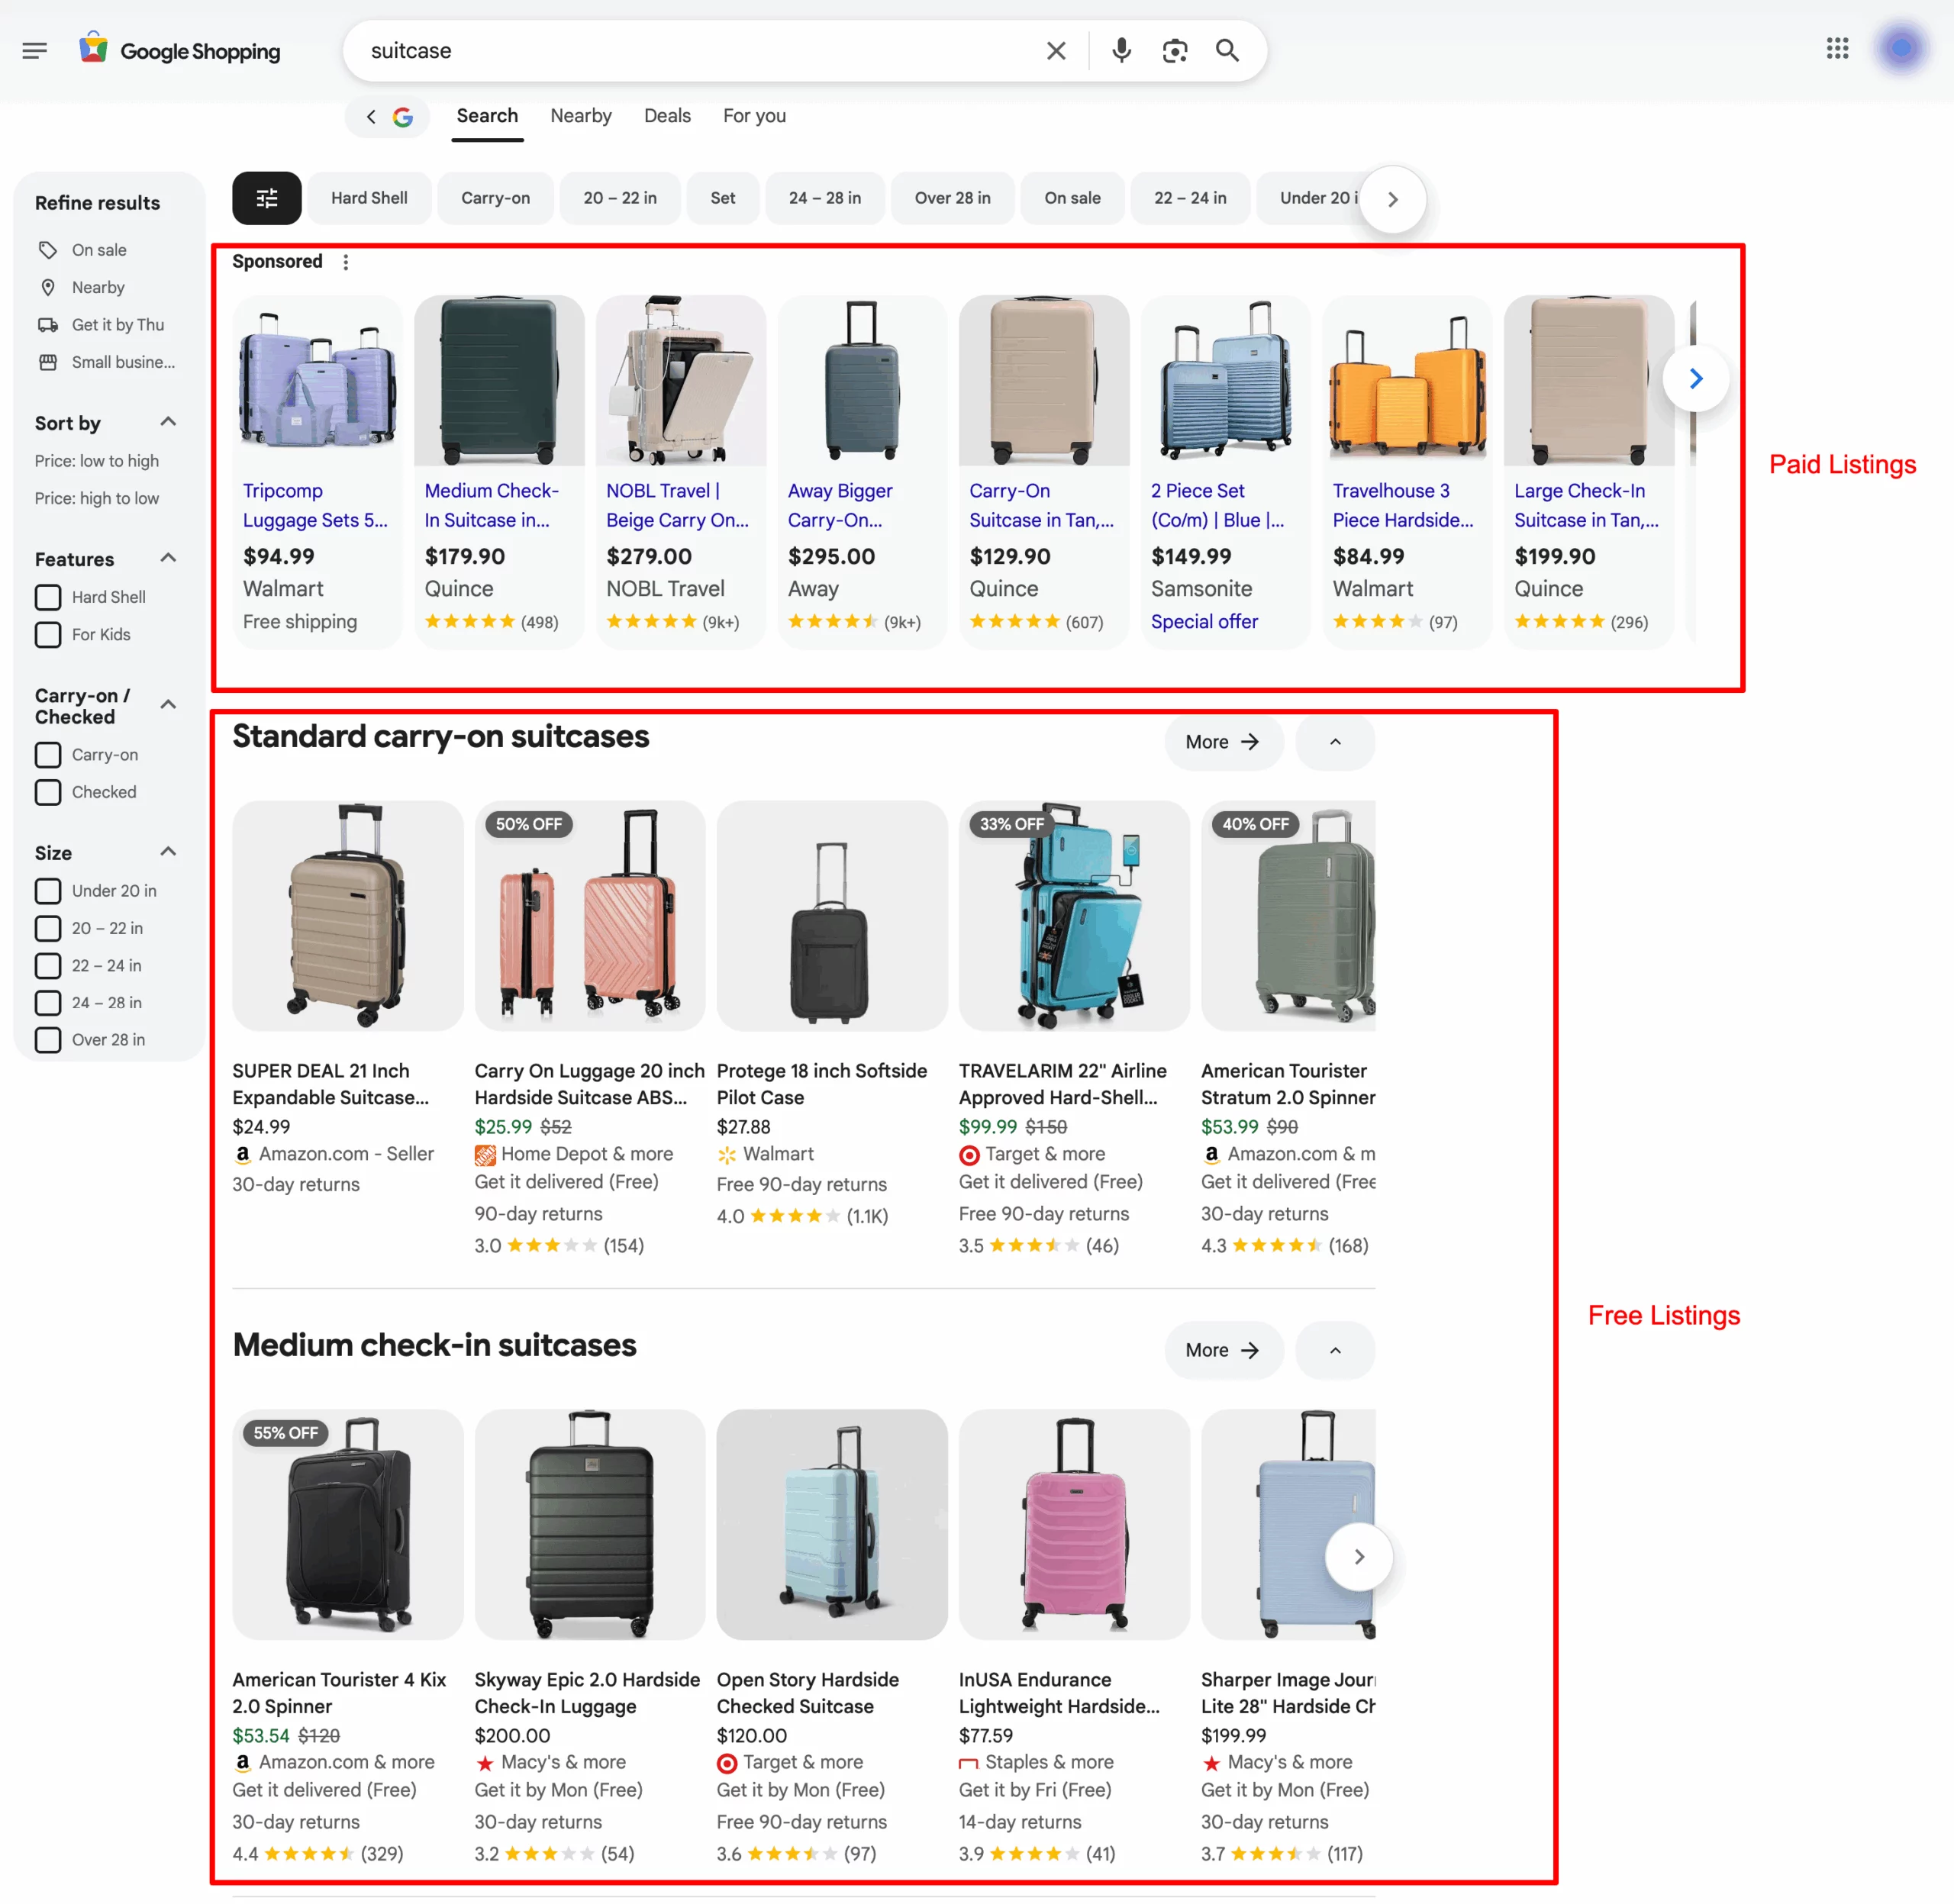Submit search with magnifying glass icon

coord(1227,50)
